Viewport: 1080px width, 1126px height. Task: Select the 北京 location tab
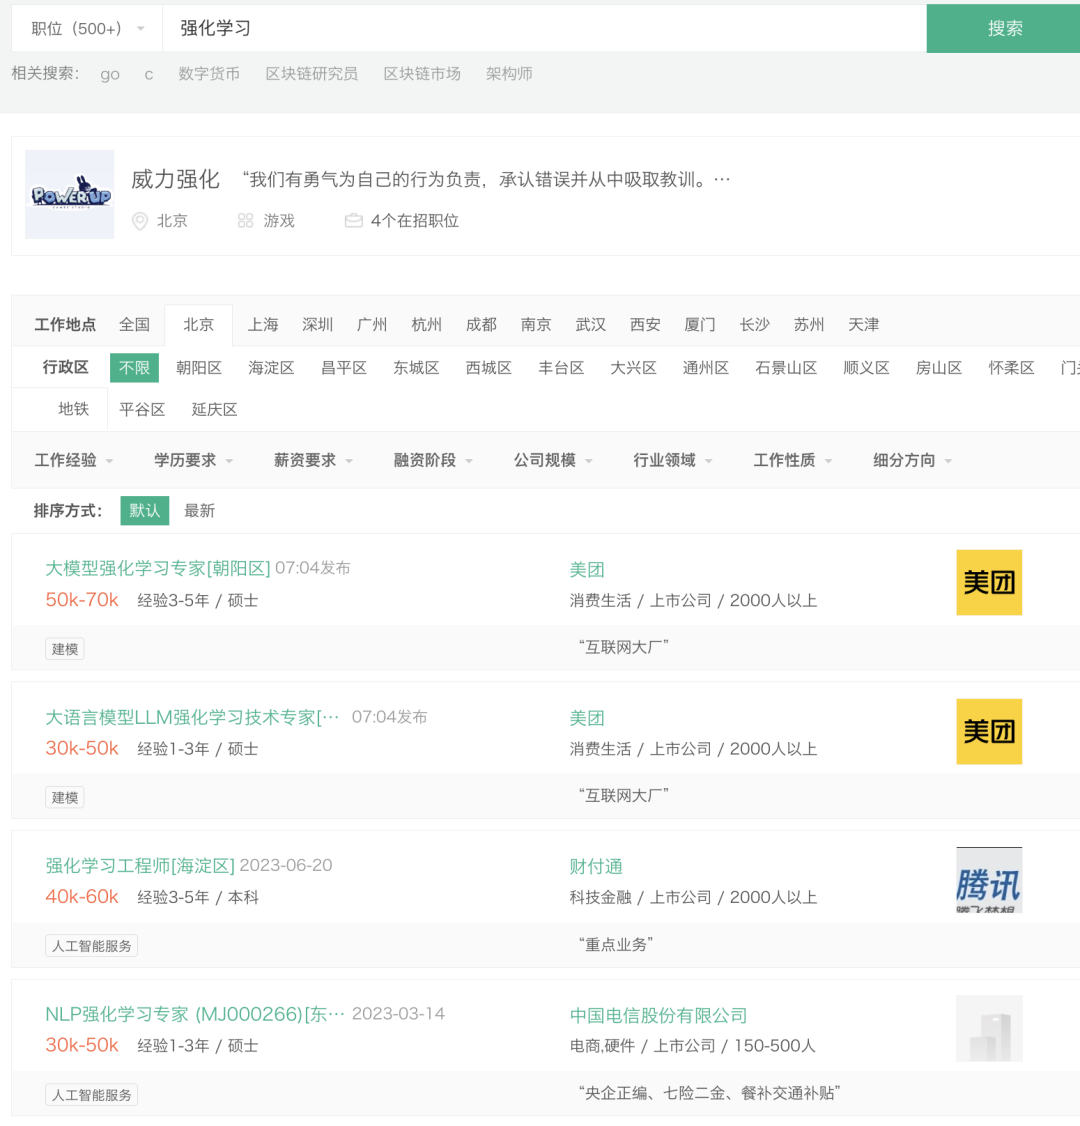click(198, 325)
